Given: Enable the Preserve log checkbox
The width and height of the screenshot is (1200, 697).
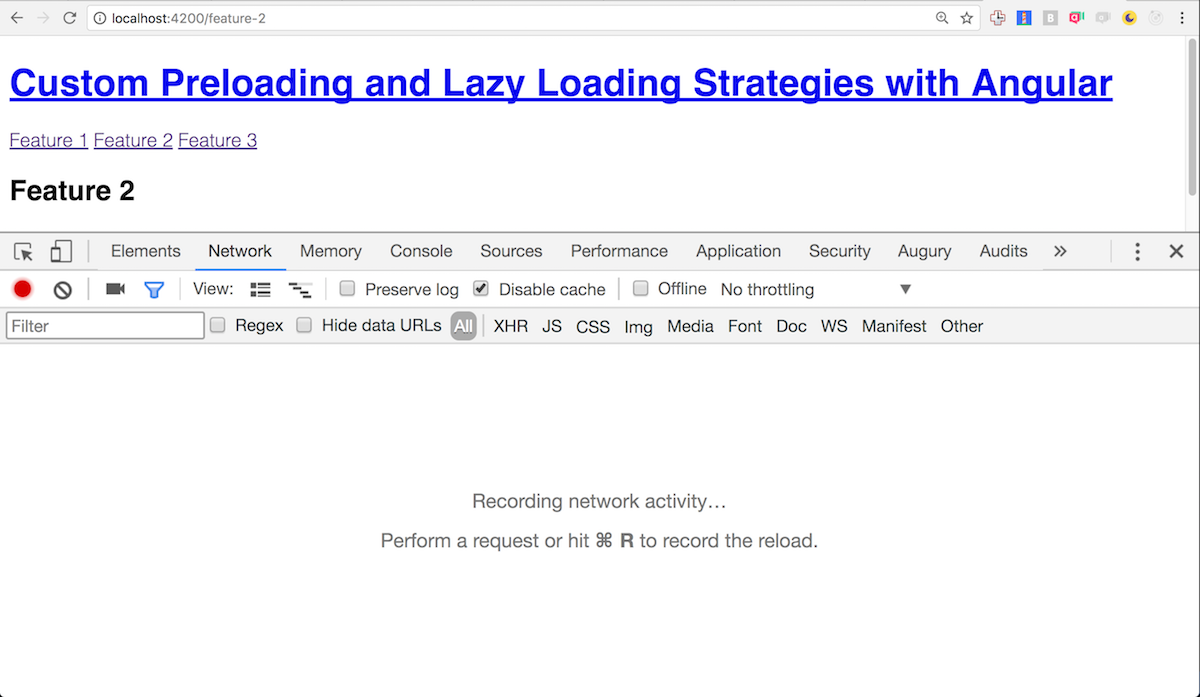Looking at the screenshot, I should pyautogui.click(x=347, y=289).
